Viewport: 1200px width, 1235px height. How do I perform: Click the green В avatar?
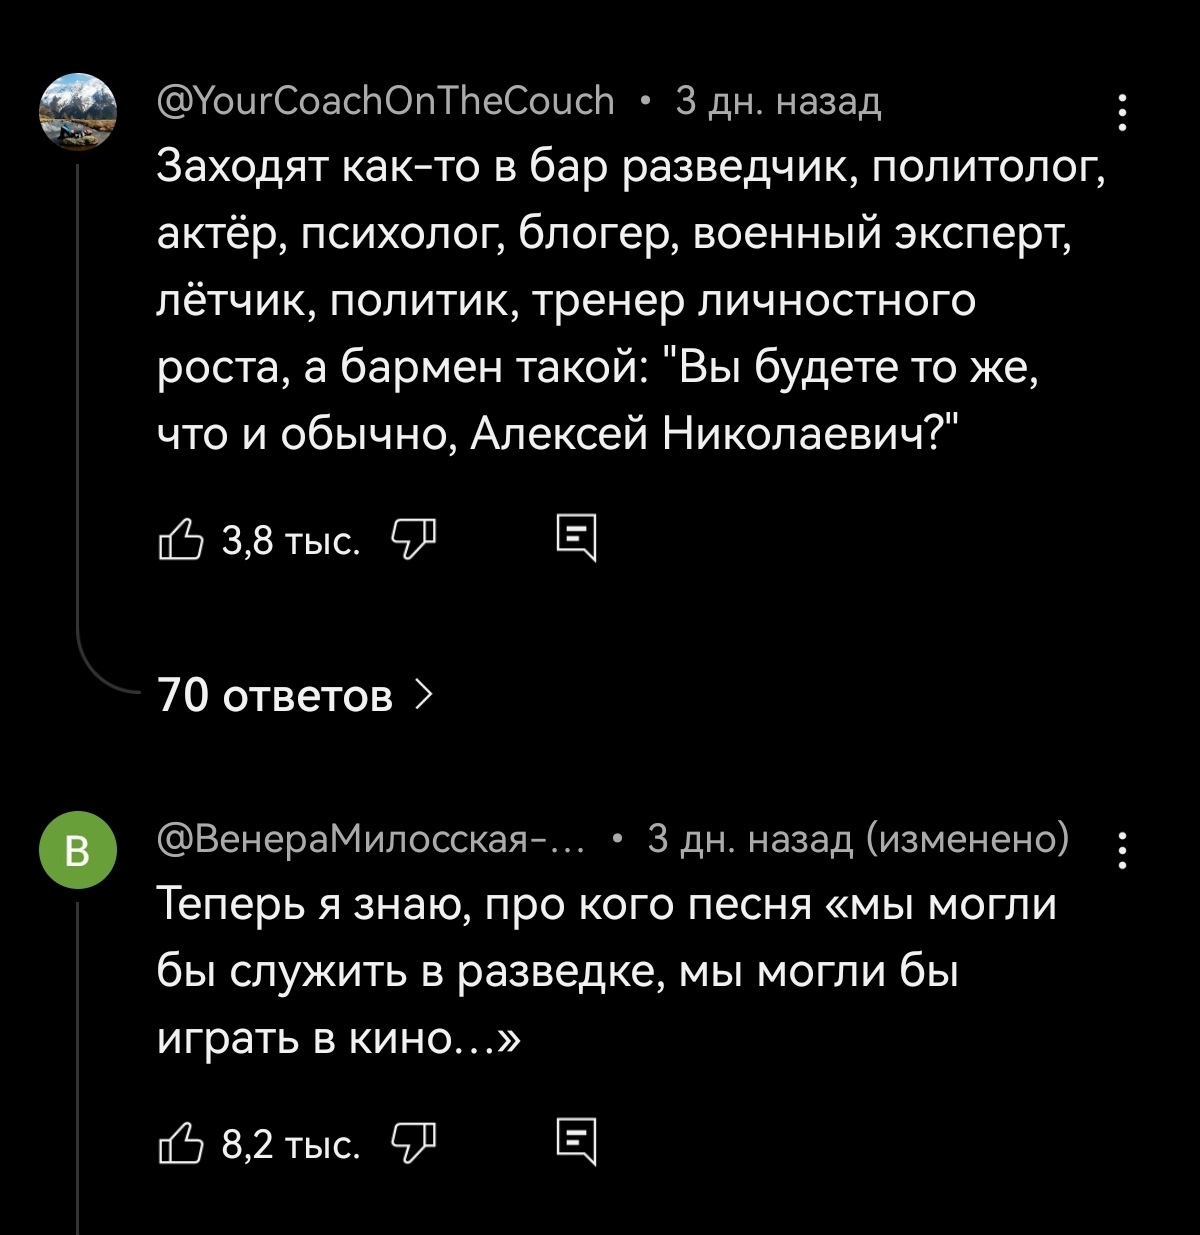pyautogui.click(x=78, y=850)
